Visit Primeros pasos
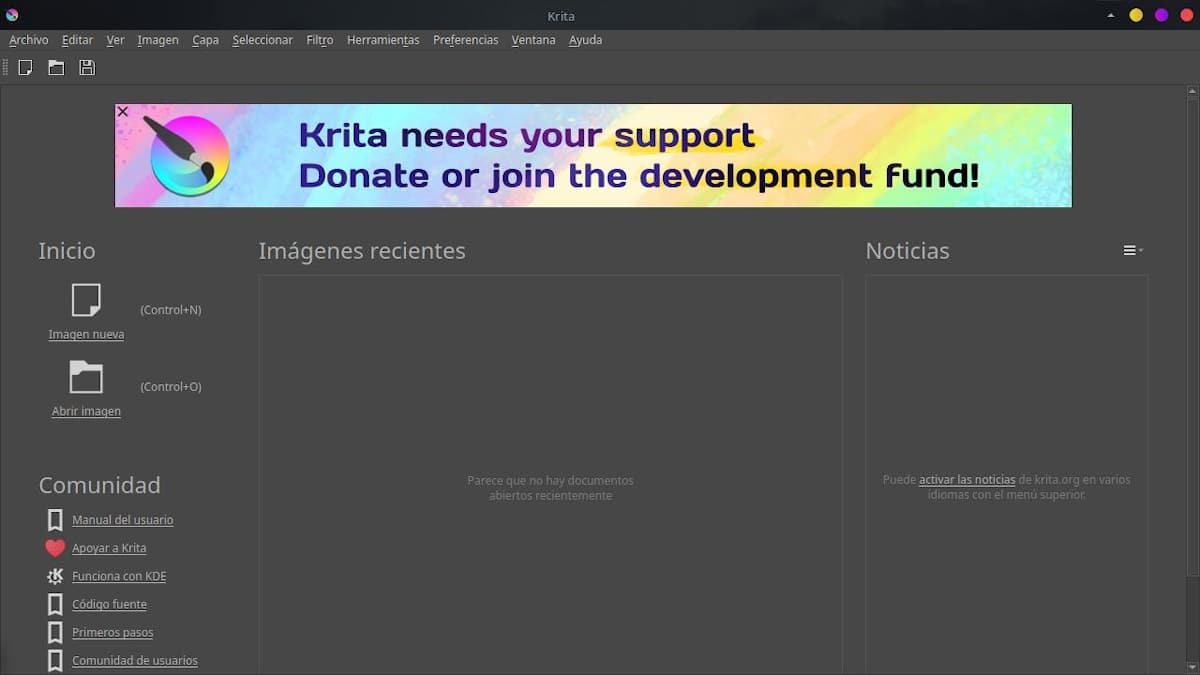This screenshot has width=1200, height=675. pos(111,632)
